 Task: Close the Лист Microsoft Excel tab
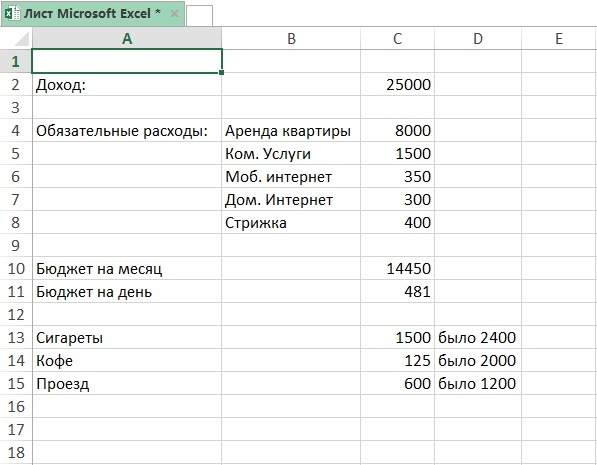(x=174, y=14)
